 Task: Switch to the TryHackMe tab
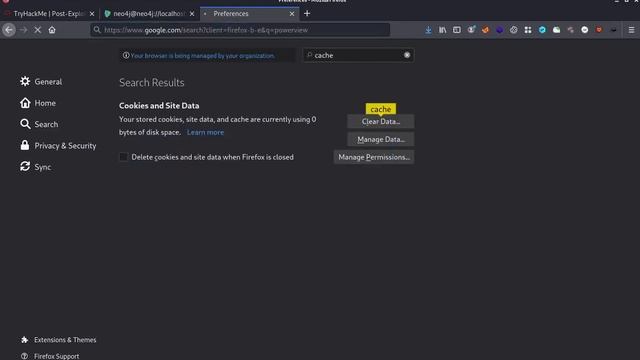(50, 13)
